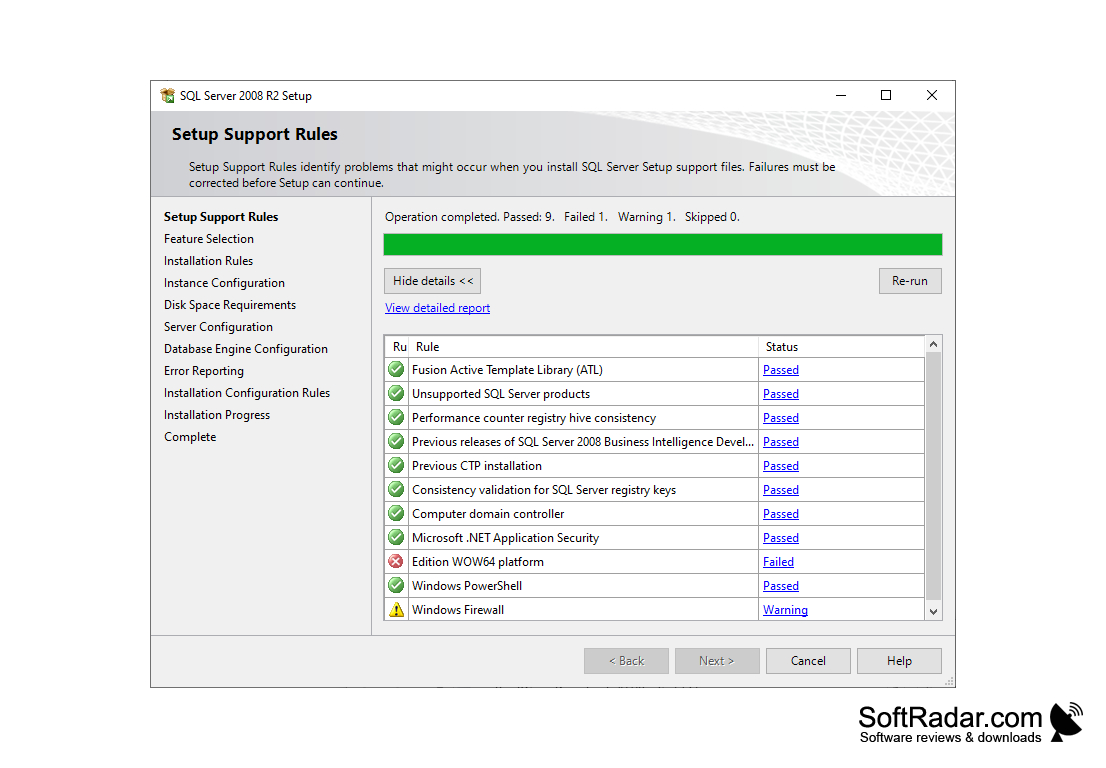Select Installation Rules step in sidebar
Screen dimensions: 1106x768
pyautogui.click(x=208, y=261)
